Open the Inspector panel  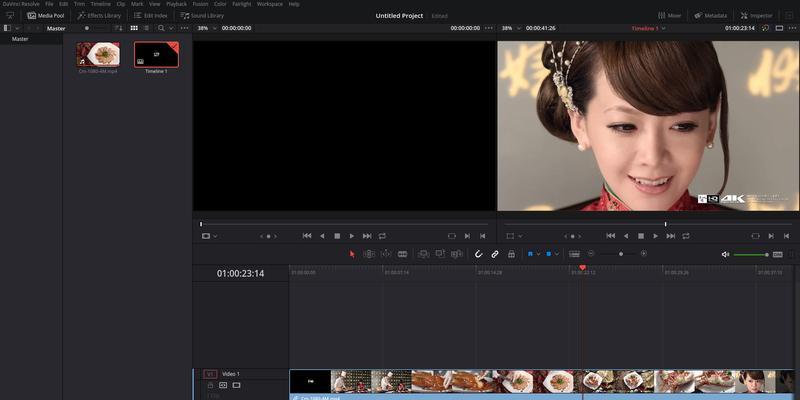click(757, 16)
